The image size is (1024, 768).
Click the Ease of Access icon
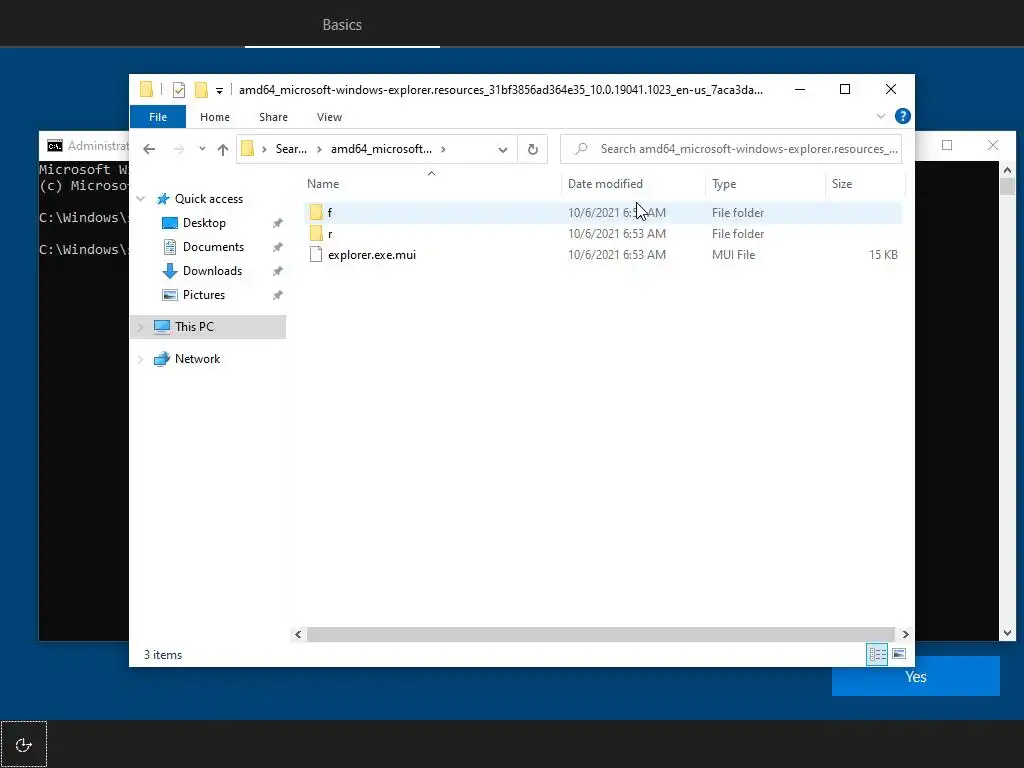click(x=24, y=744)
